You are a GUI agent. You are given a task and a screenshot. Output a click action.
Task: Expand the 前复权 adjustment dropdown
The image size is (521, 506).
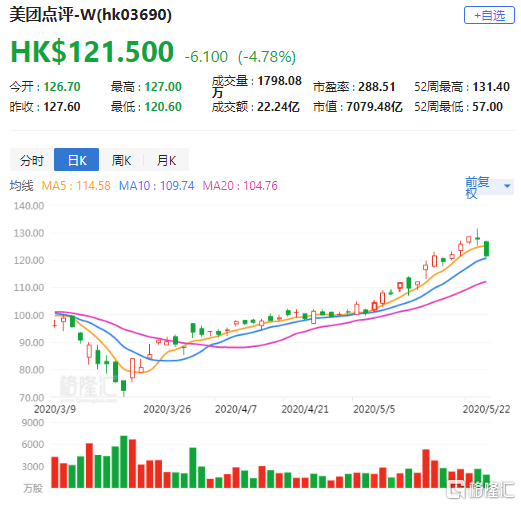tap(489, 187)
